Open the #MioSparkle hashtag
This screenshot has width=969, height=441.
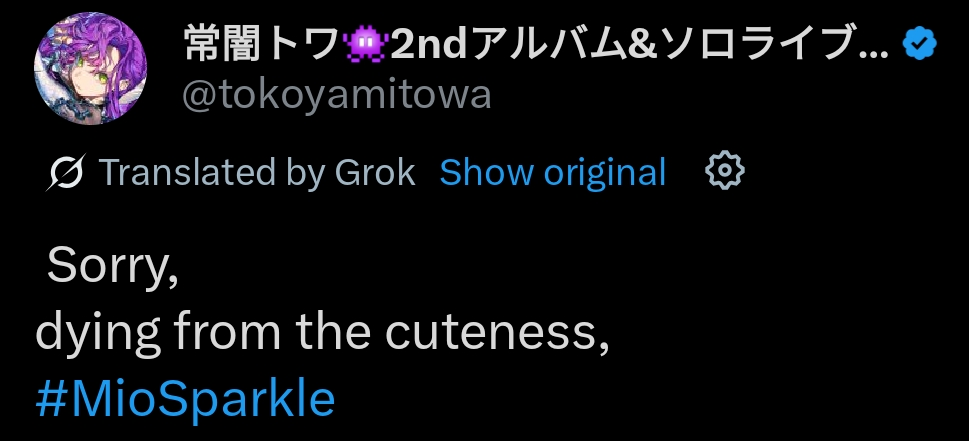click(x=185, y=399)
